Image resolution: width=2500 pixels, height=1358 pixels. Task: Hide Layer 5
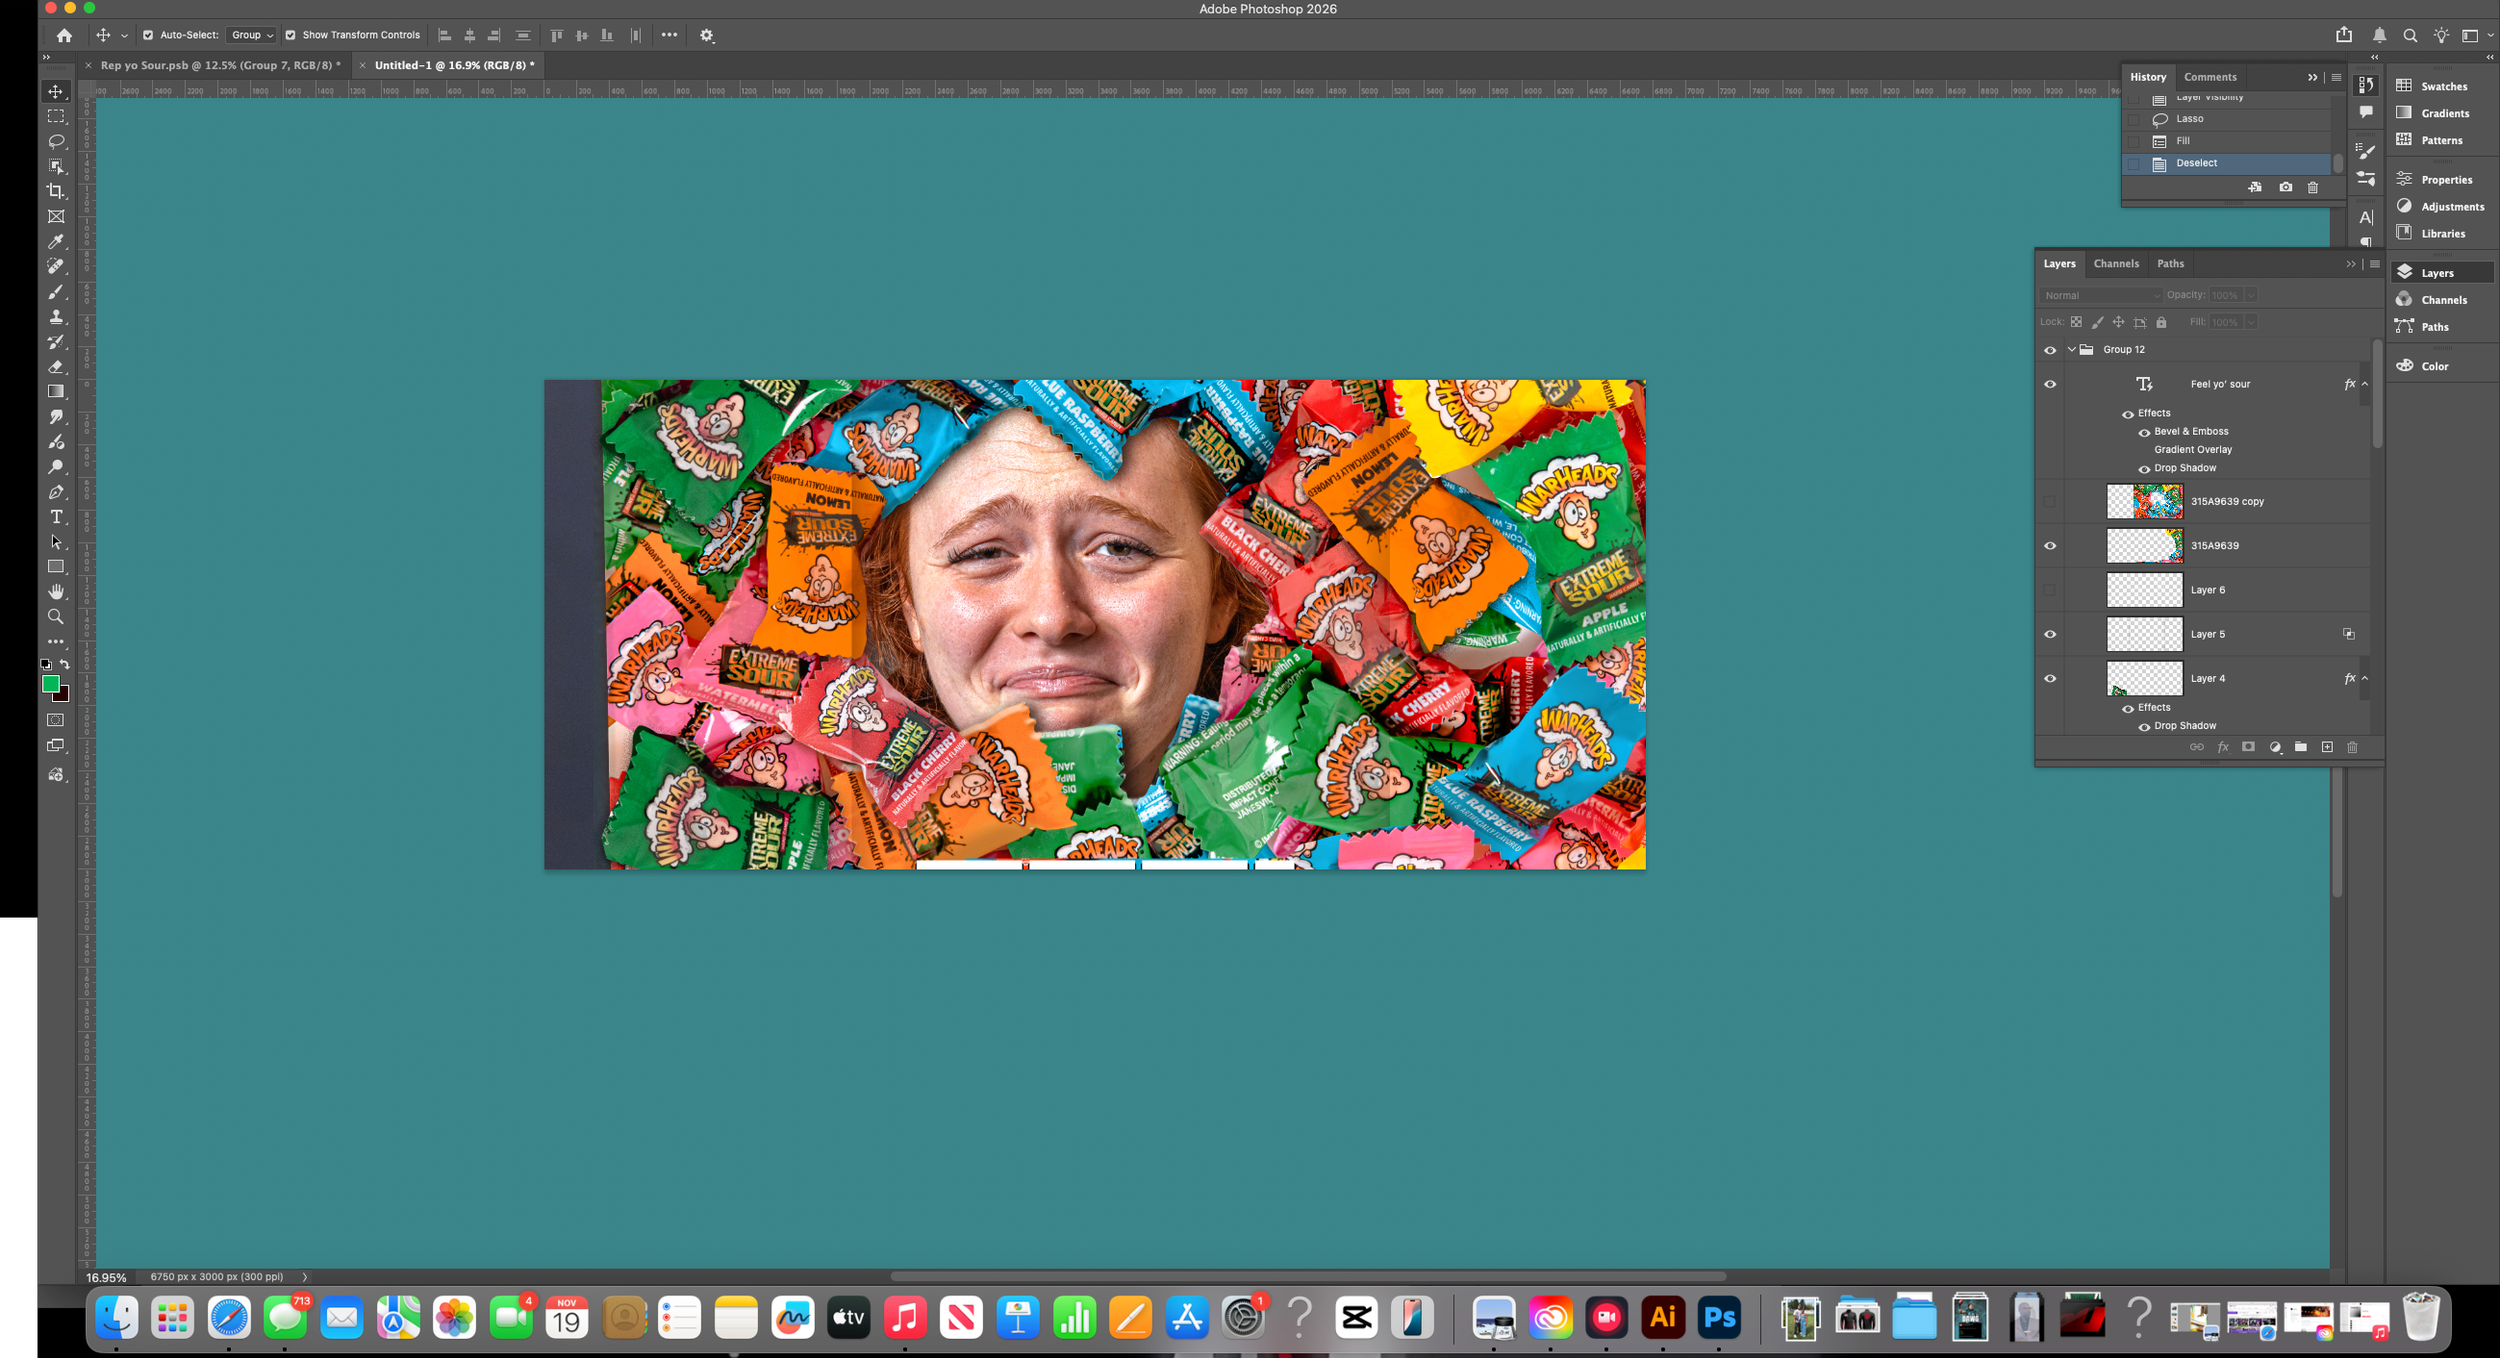[x=2050, y=634]
